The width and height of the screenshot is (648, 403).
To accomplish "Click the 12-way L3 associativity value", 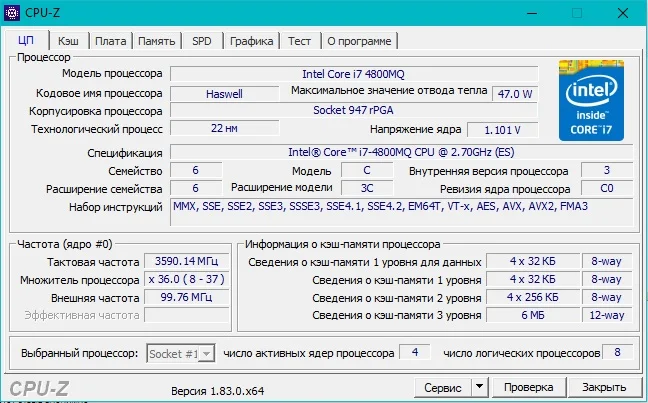I will (x=607, y=315).
